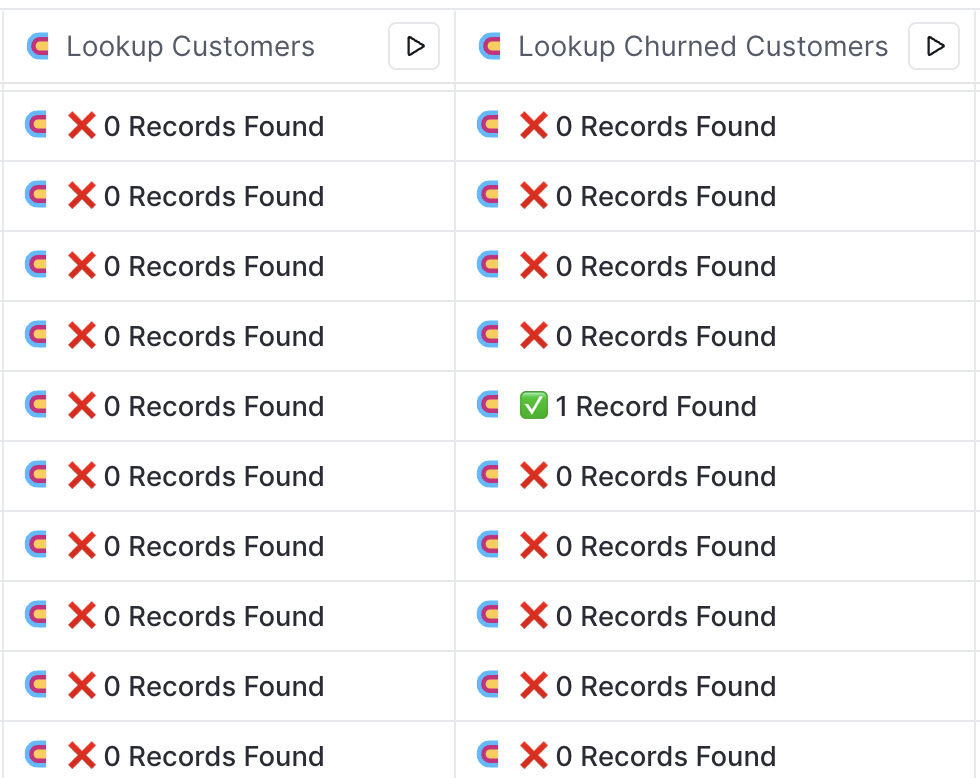
Task: Click red X in first Lookup Churned Customers row
Action: click(x=534, y=126)
